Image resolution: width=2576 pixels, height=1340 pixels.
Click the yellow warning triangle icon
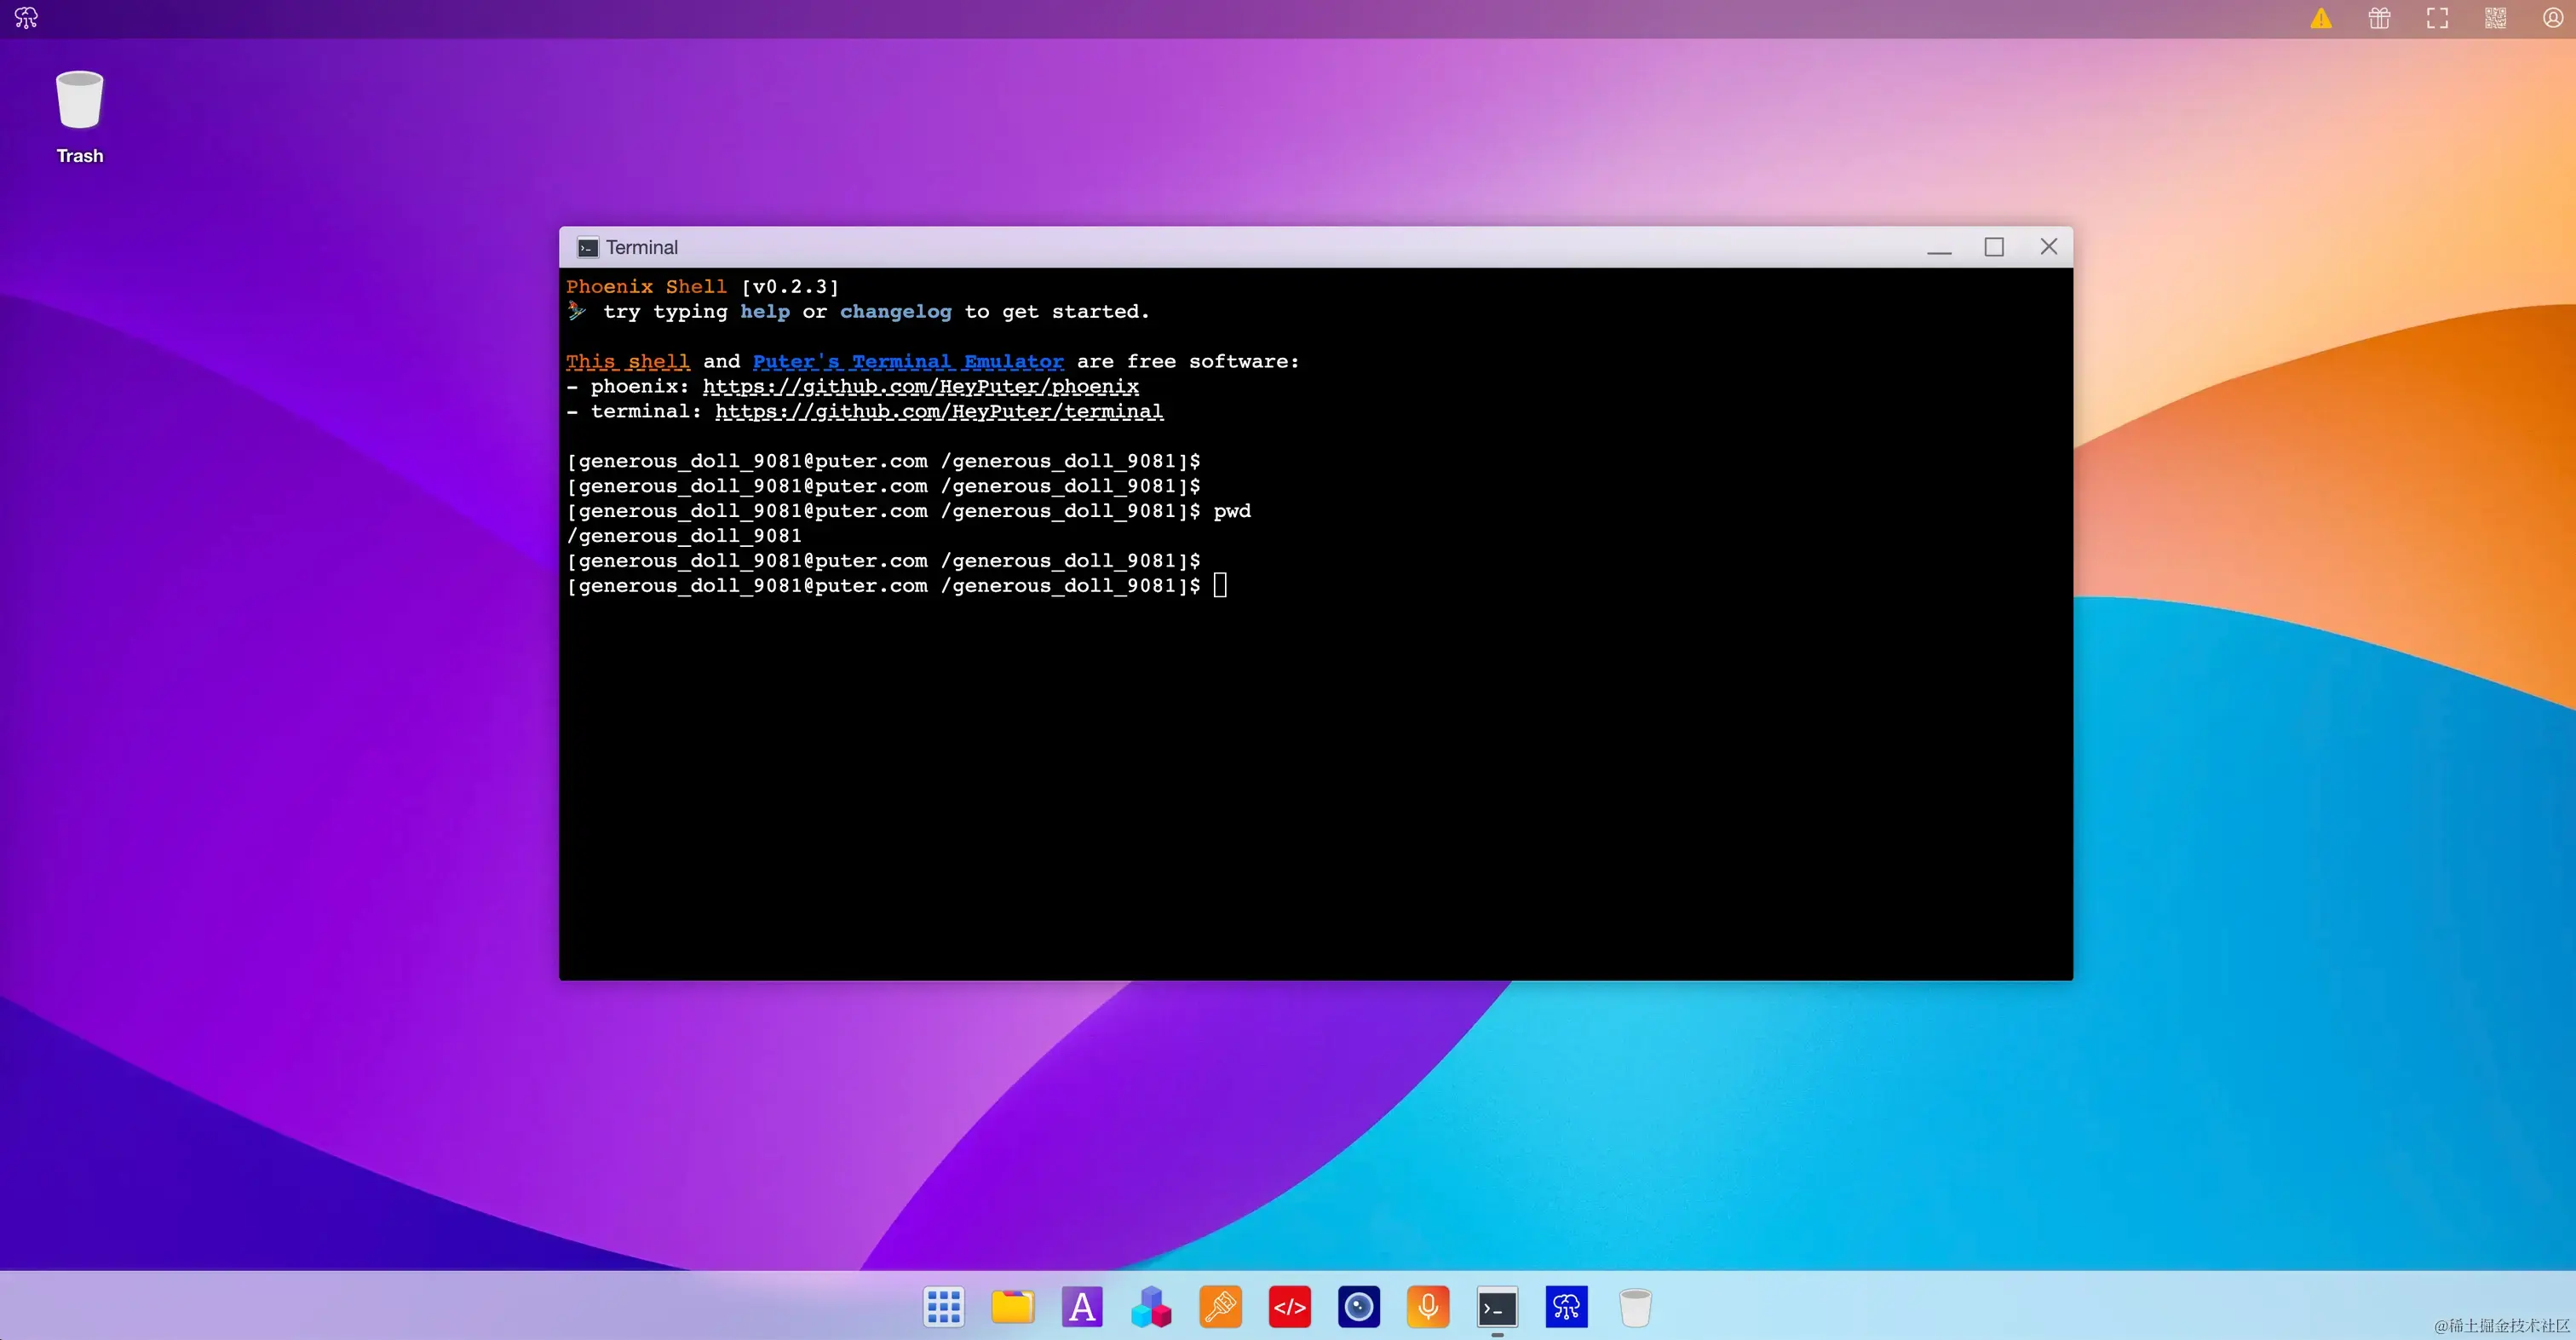tap(2321, 18)
